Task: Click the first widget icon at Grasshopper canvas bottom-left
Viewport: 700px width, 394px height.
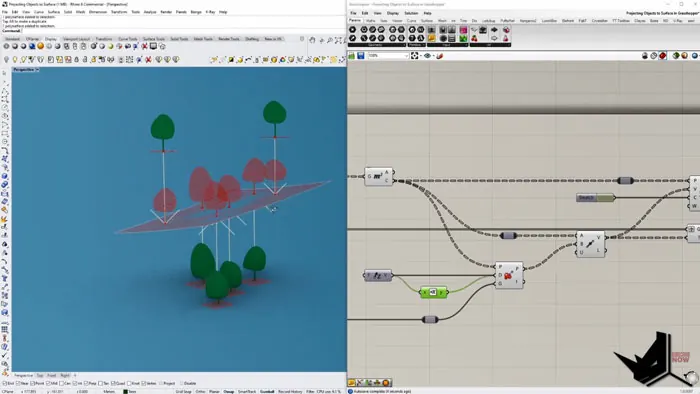Action: point(352,382)
